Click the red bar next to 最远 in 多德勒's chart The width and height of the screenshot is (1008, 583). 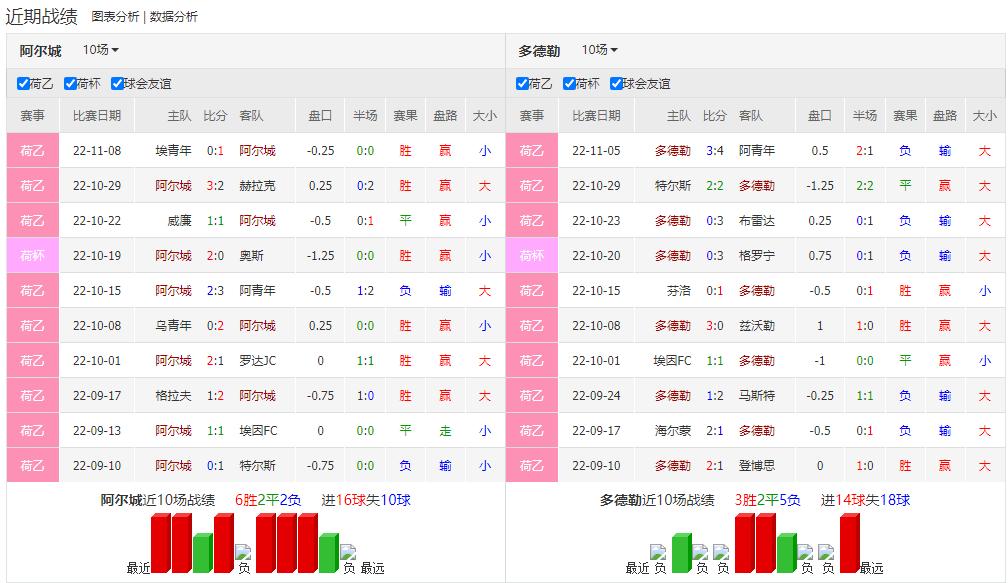848,545
